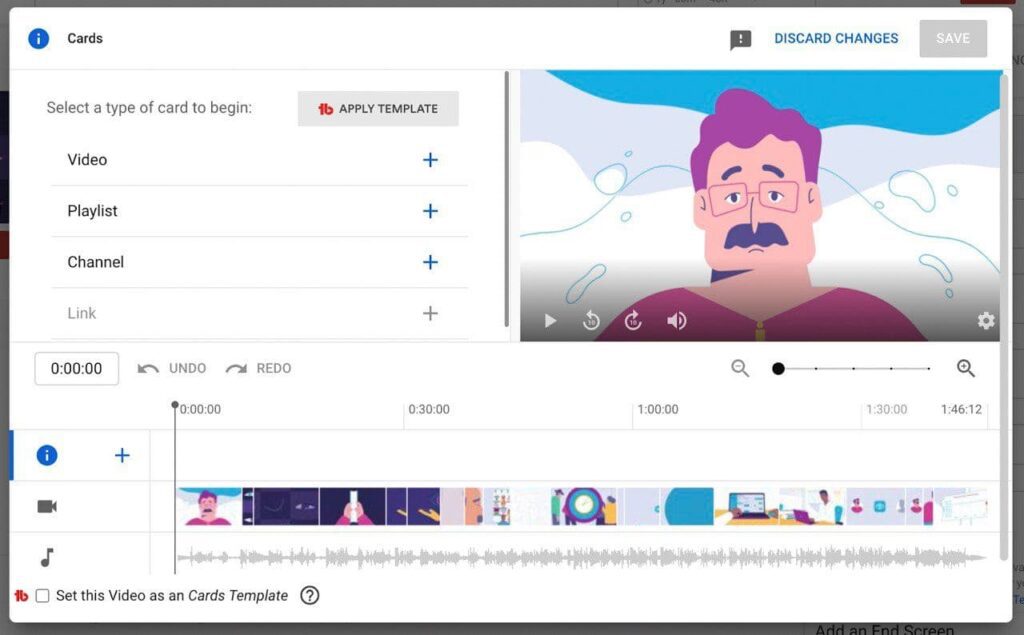The height and width of the screenshot is (635, 1024).
Task: Expand the Playlist card type with its plus
Action: [x=430, y=211]
